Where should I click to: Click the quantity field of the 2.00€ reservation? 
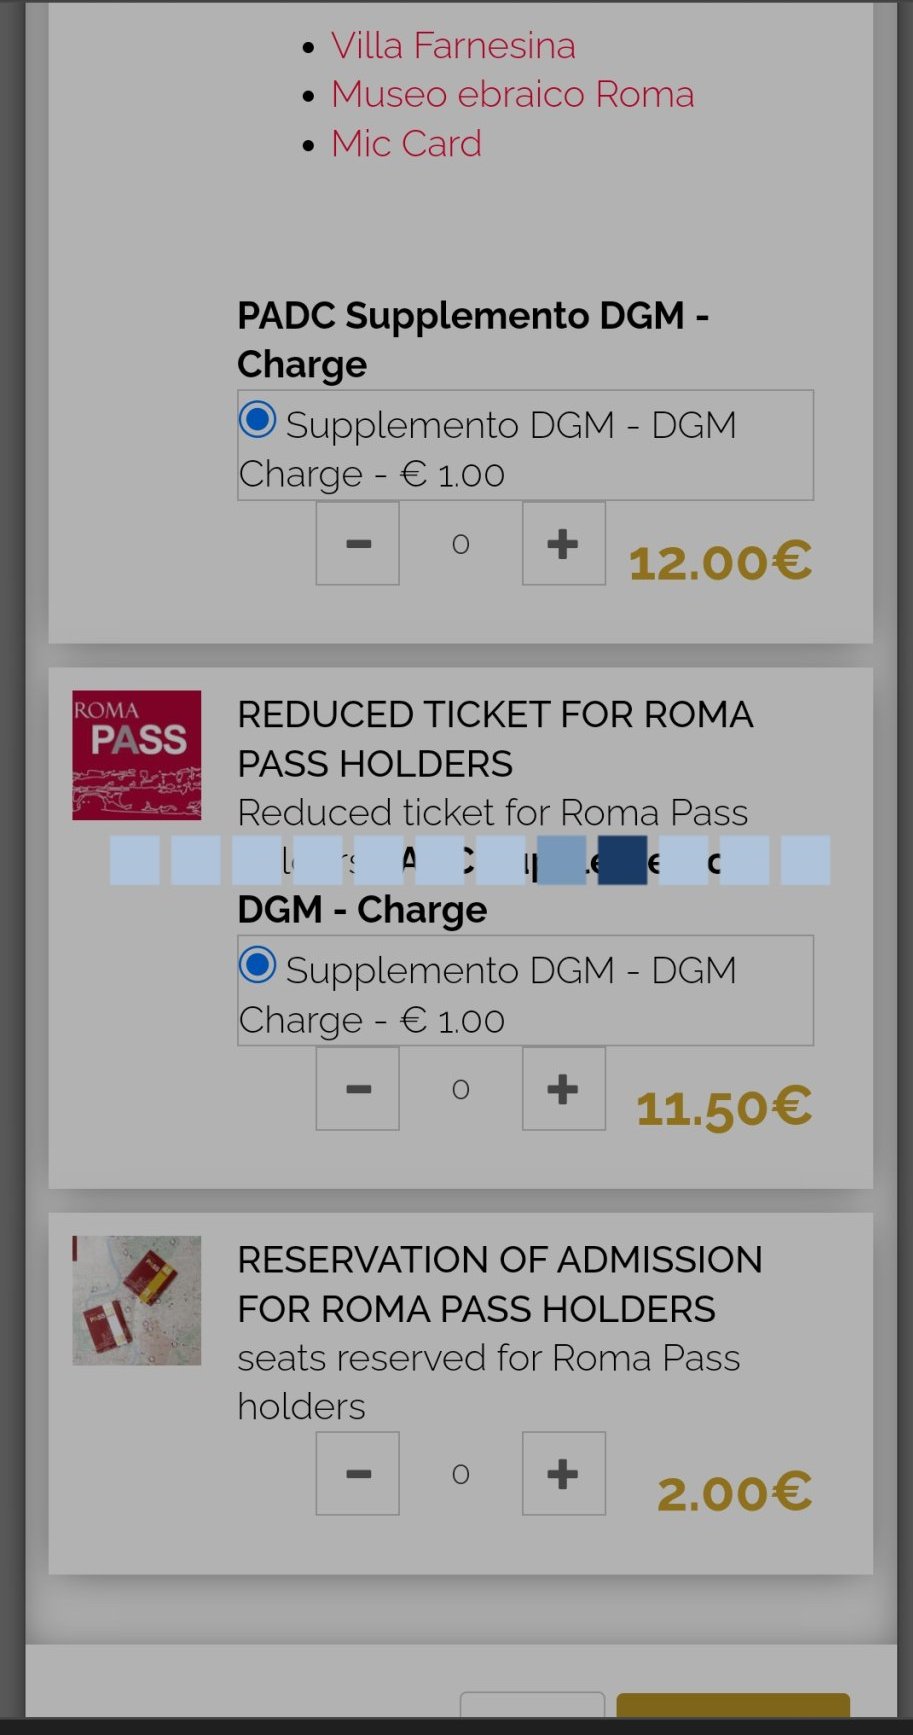460,1474
